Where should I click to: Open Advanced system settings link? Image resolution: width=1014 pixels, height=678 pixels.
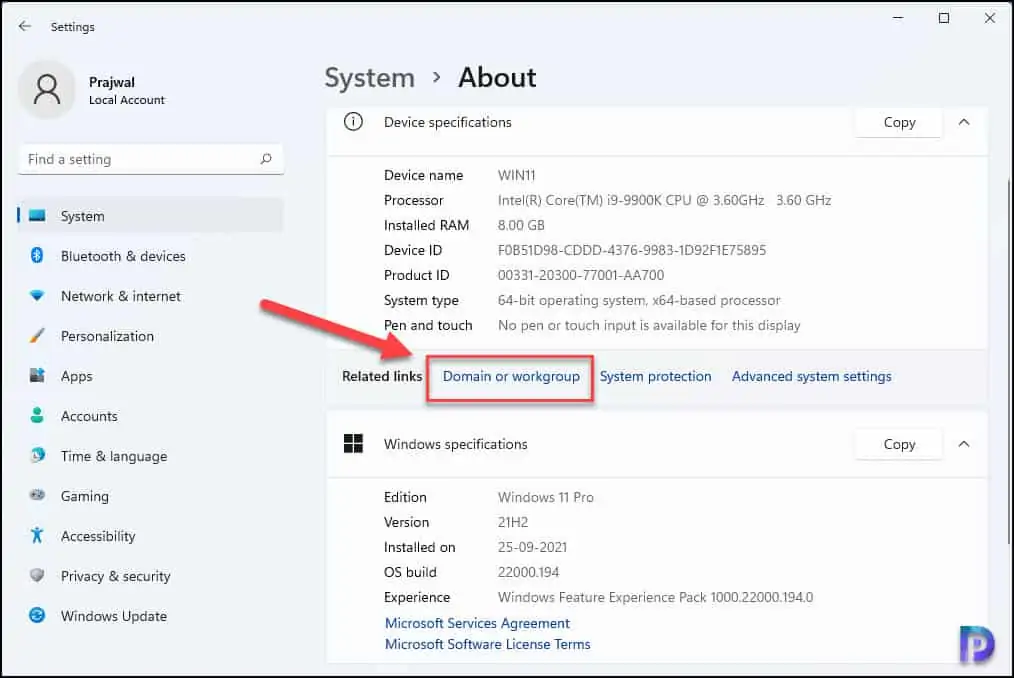click(x=811, y=377)
